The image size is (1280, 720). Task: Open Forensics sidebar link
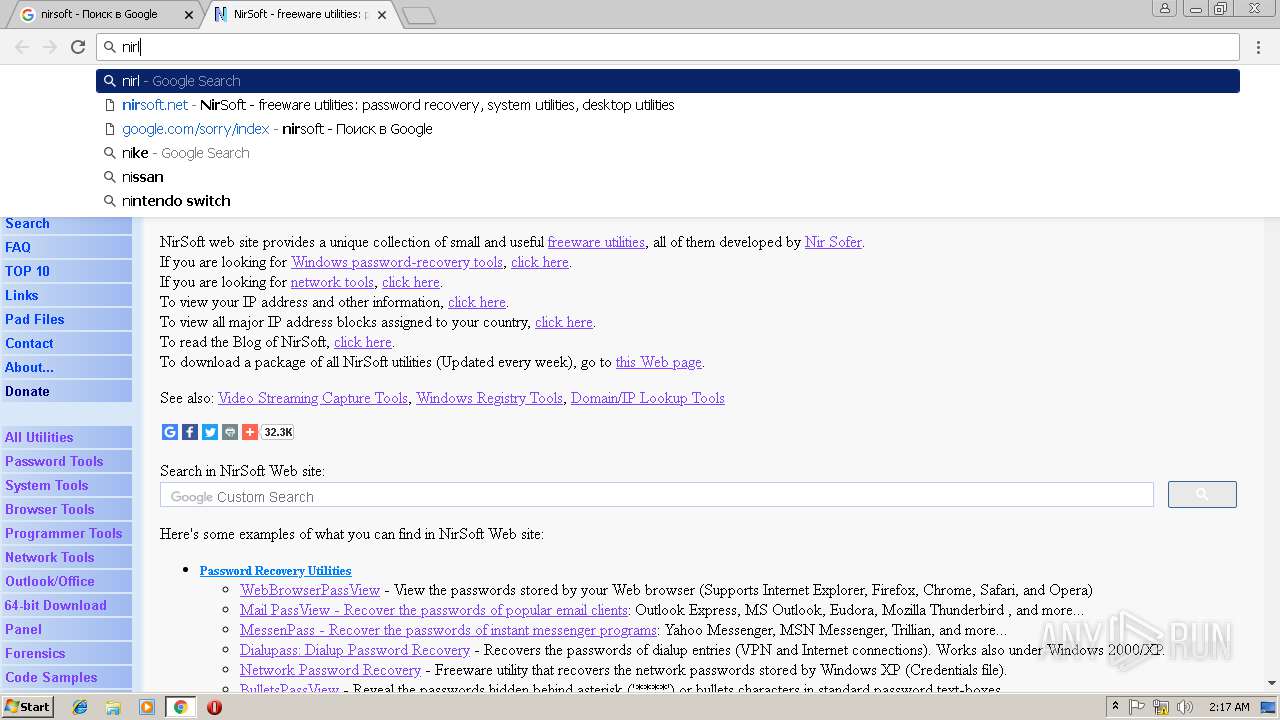[66, 653]
